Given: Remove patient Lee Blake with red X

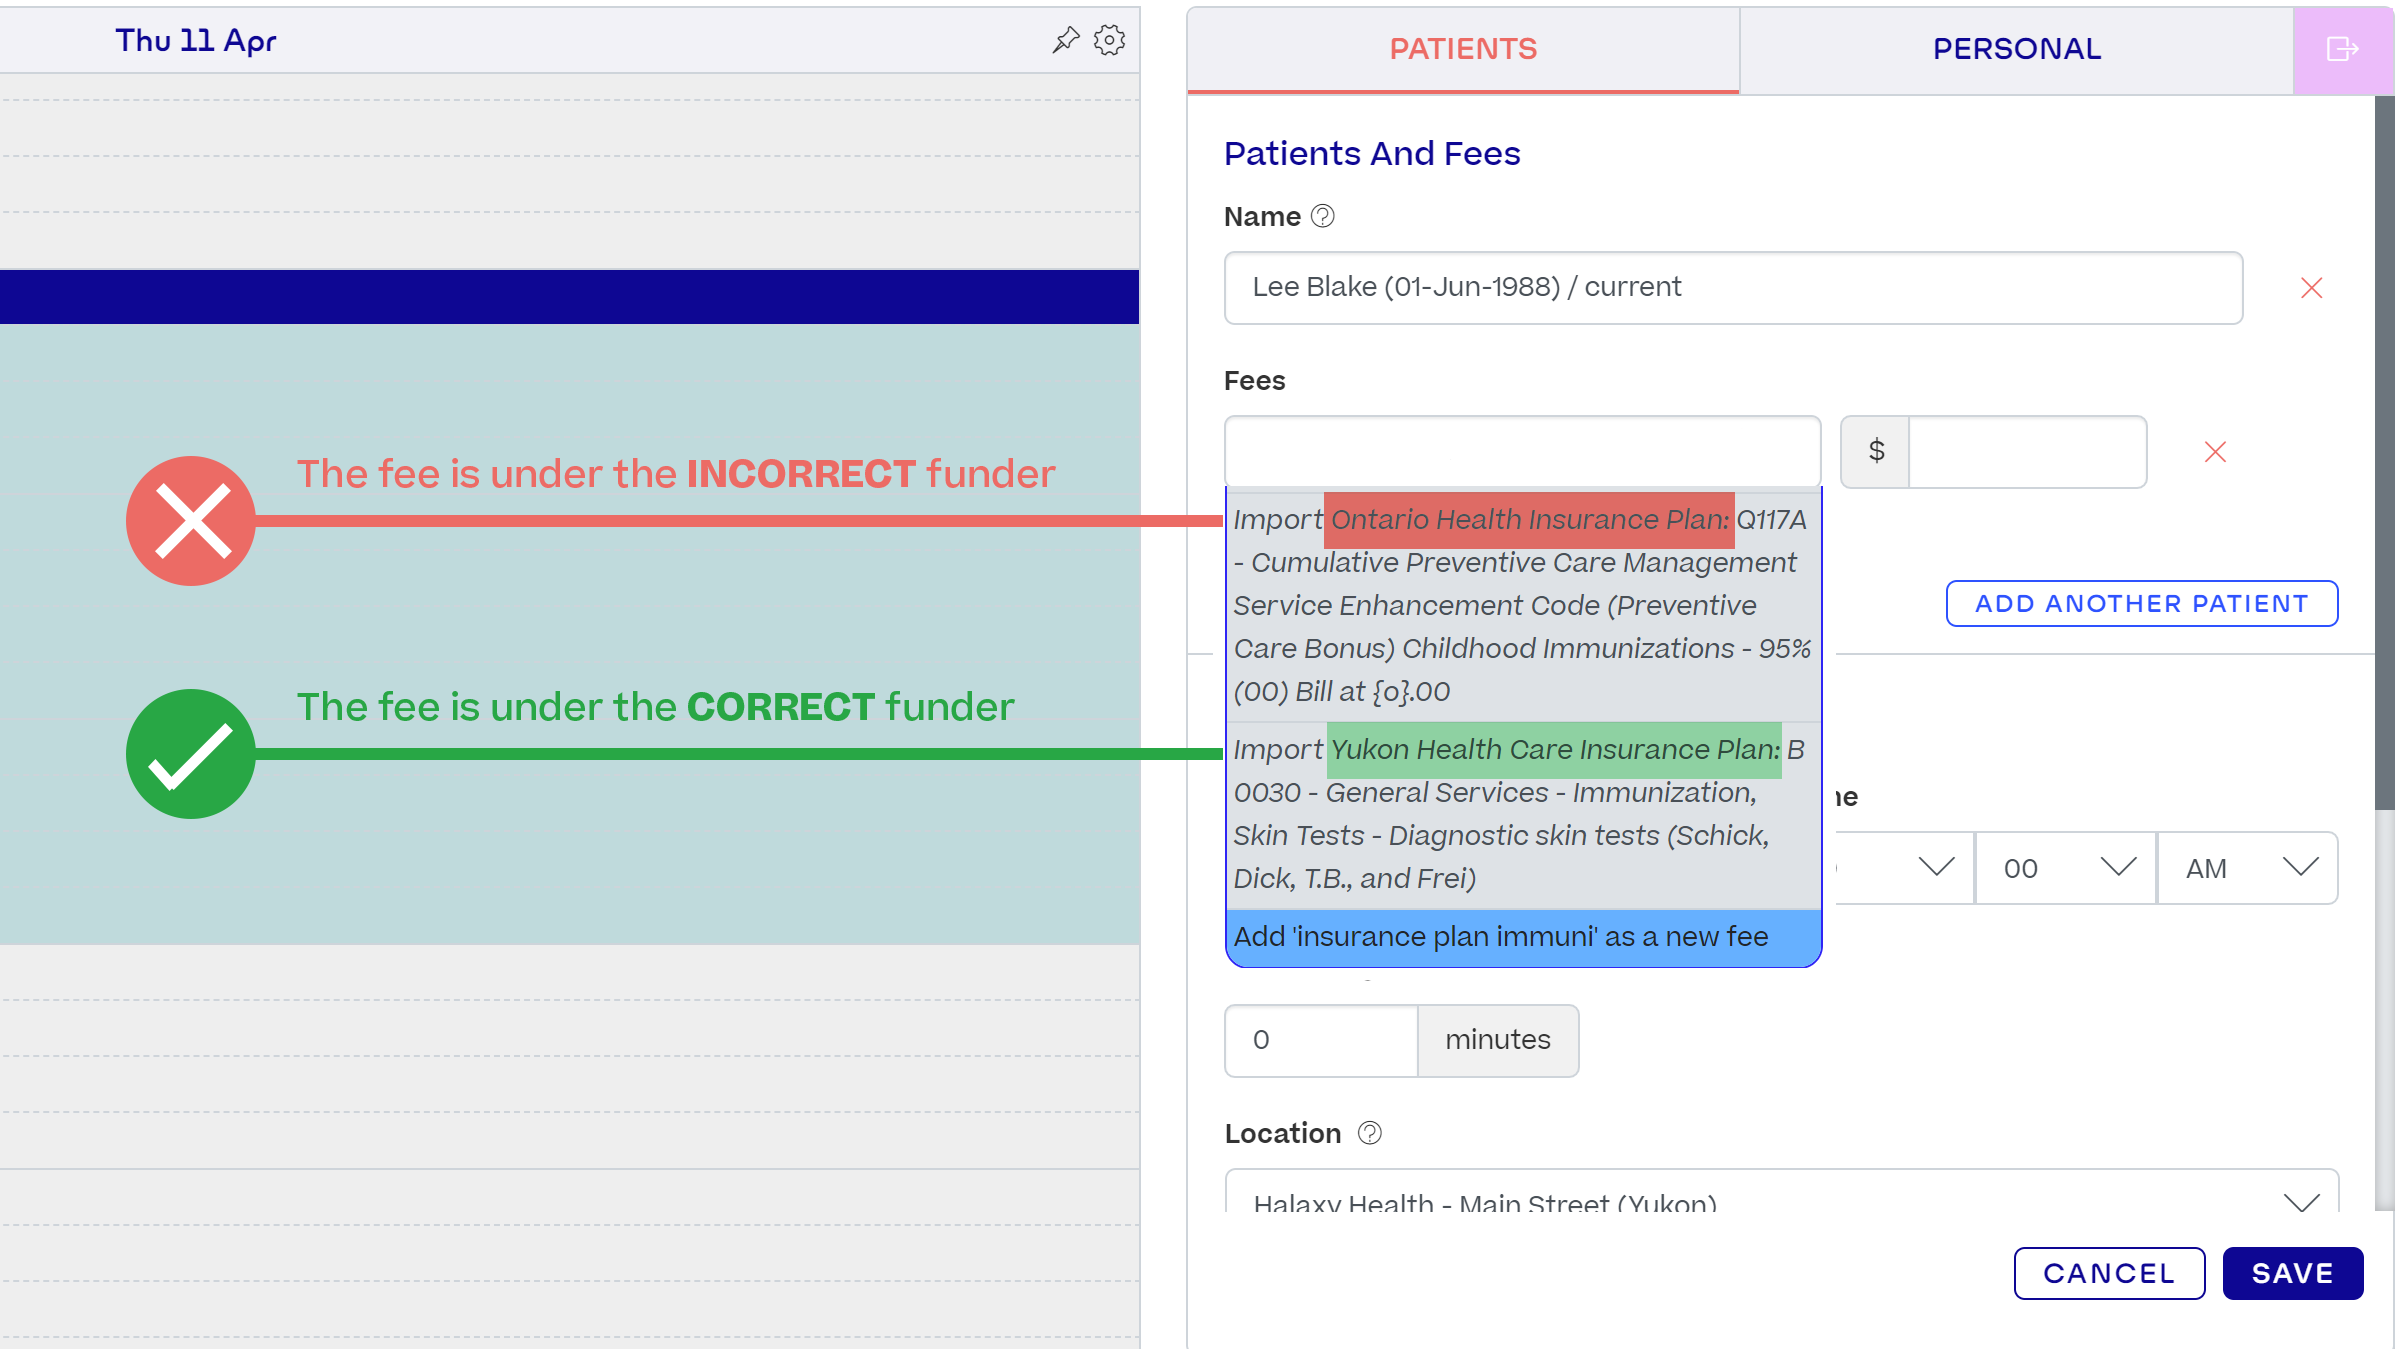Looking at the screenshot, I should point(2311,288).
